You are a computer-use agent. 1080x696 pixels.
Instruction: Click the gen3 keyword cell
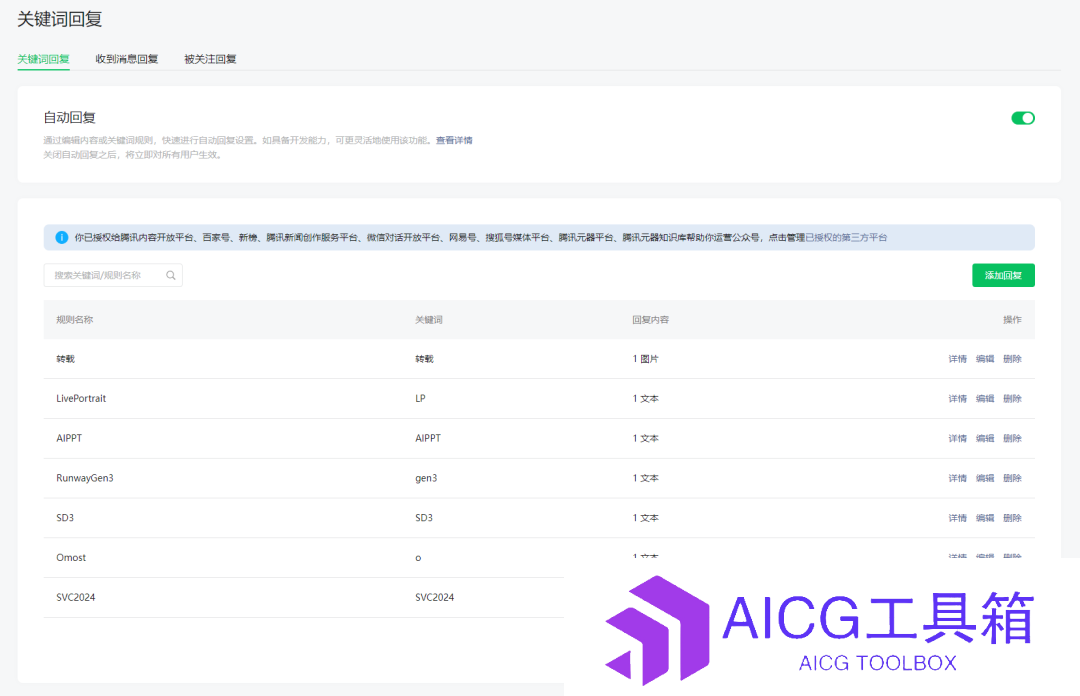(426, 478)
